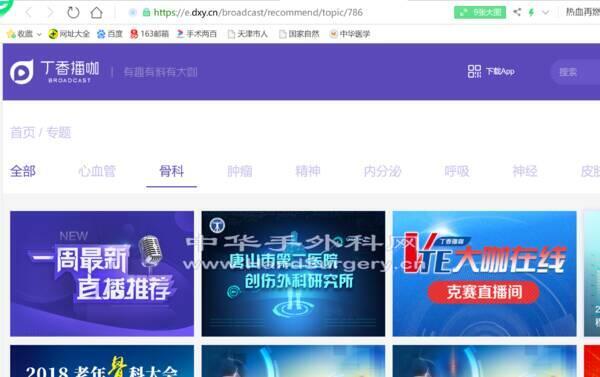Click the green padlock security icon
The width and height of the screenshot is (600, 377).
146,13
